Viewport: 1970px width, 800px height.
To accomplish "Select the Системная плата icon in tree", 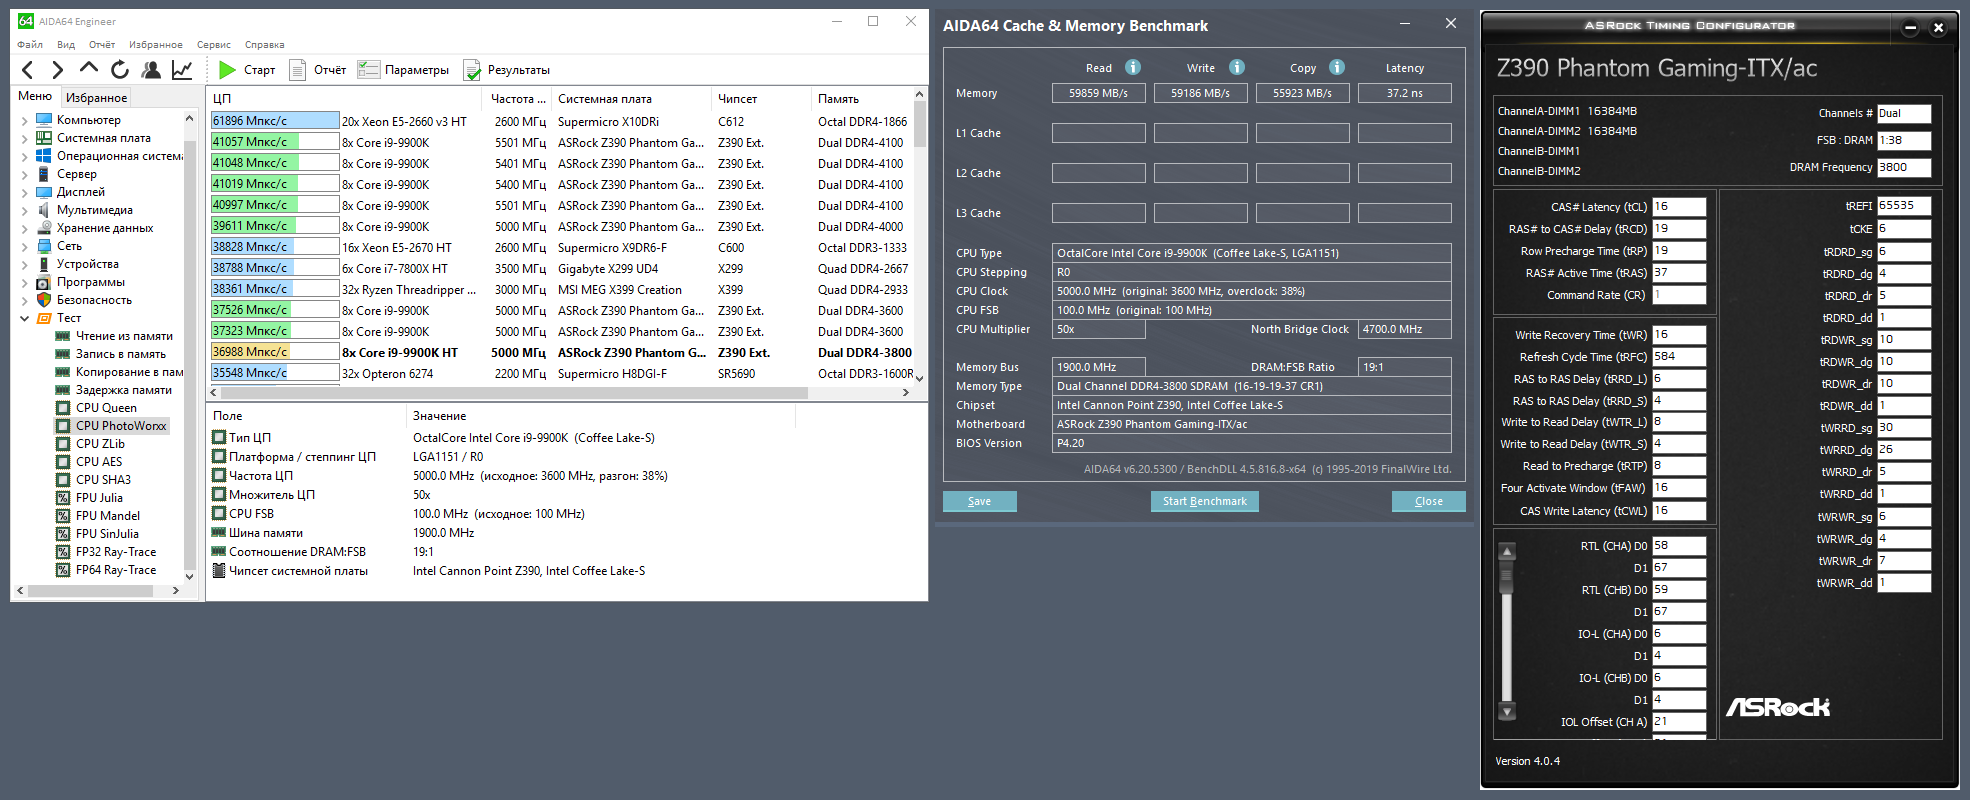I will coord(44,138).
